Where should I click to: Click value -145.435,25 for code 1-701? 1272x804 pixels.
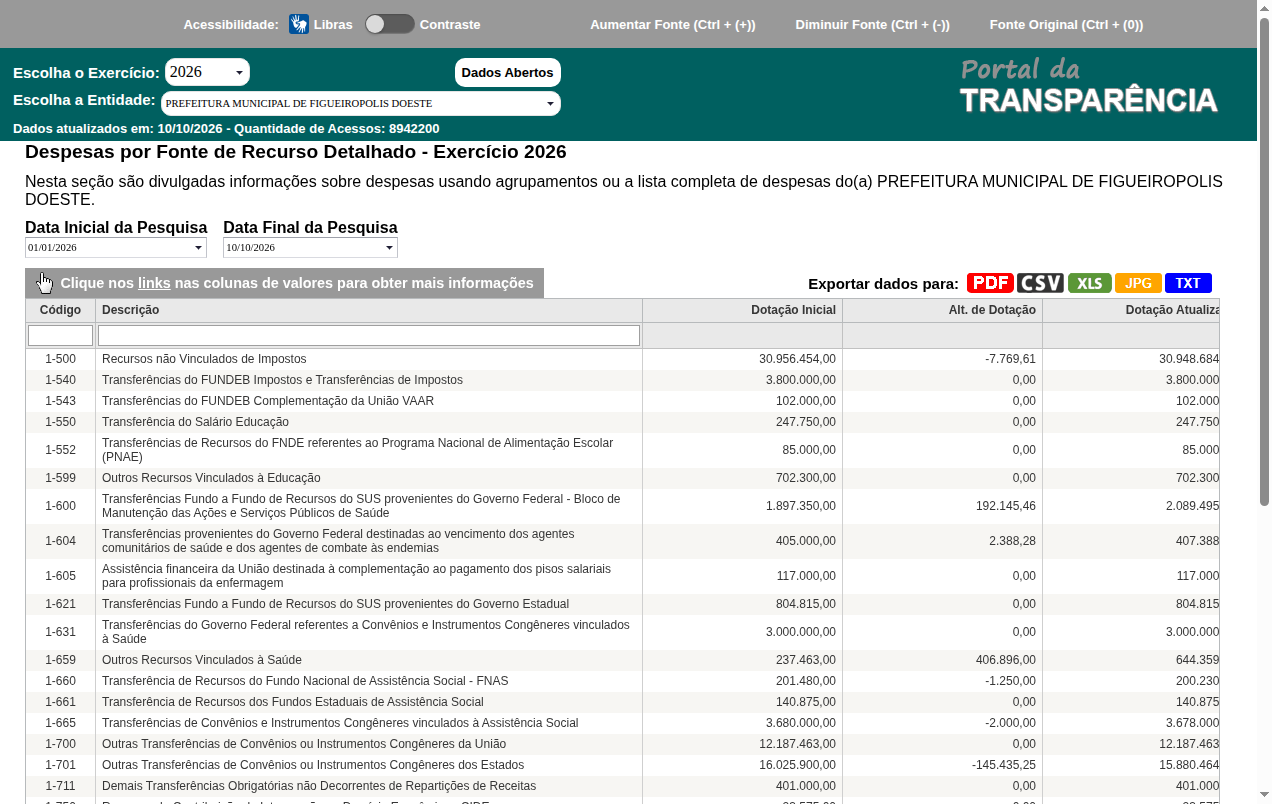(x=1003, y=765)
